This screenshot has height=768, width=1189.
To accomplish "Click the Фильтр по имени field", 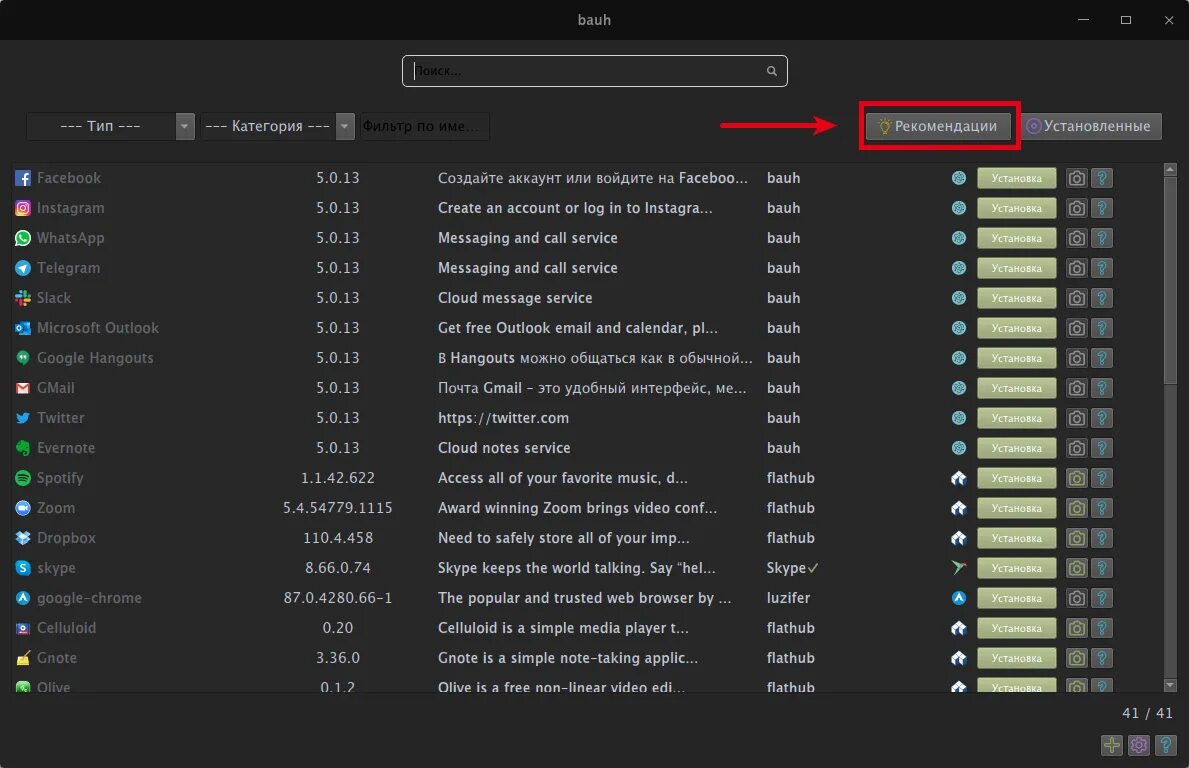I will tap(425, 126).
